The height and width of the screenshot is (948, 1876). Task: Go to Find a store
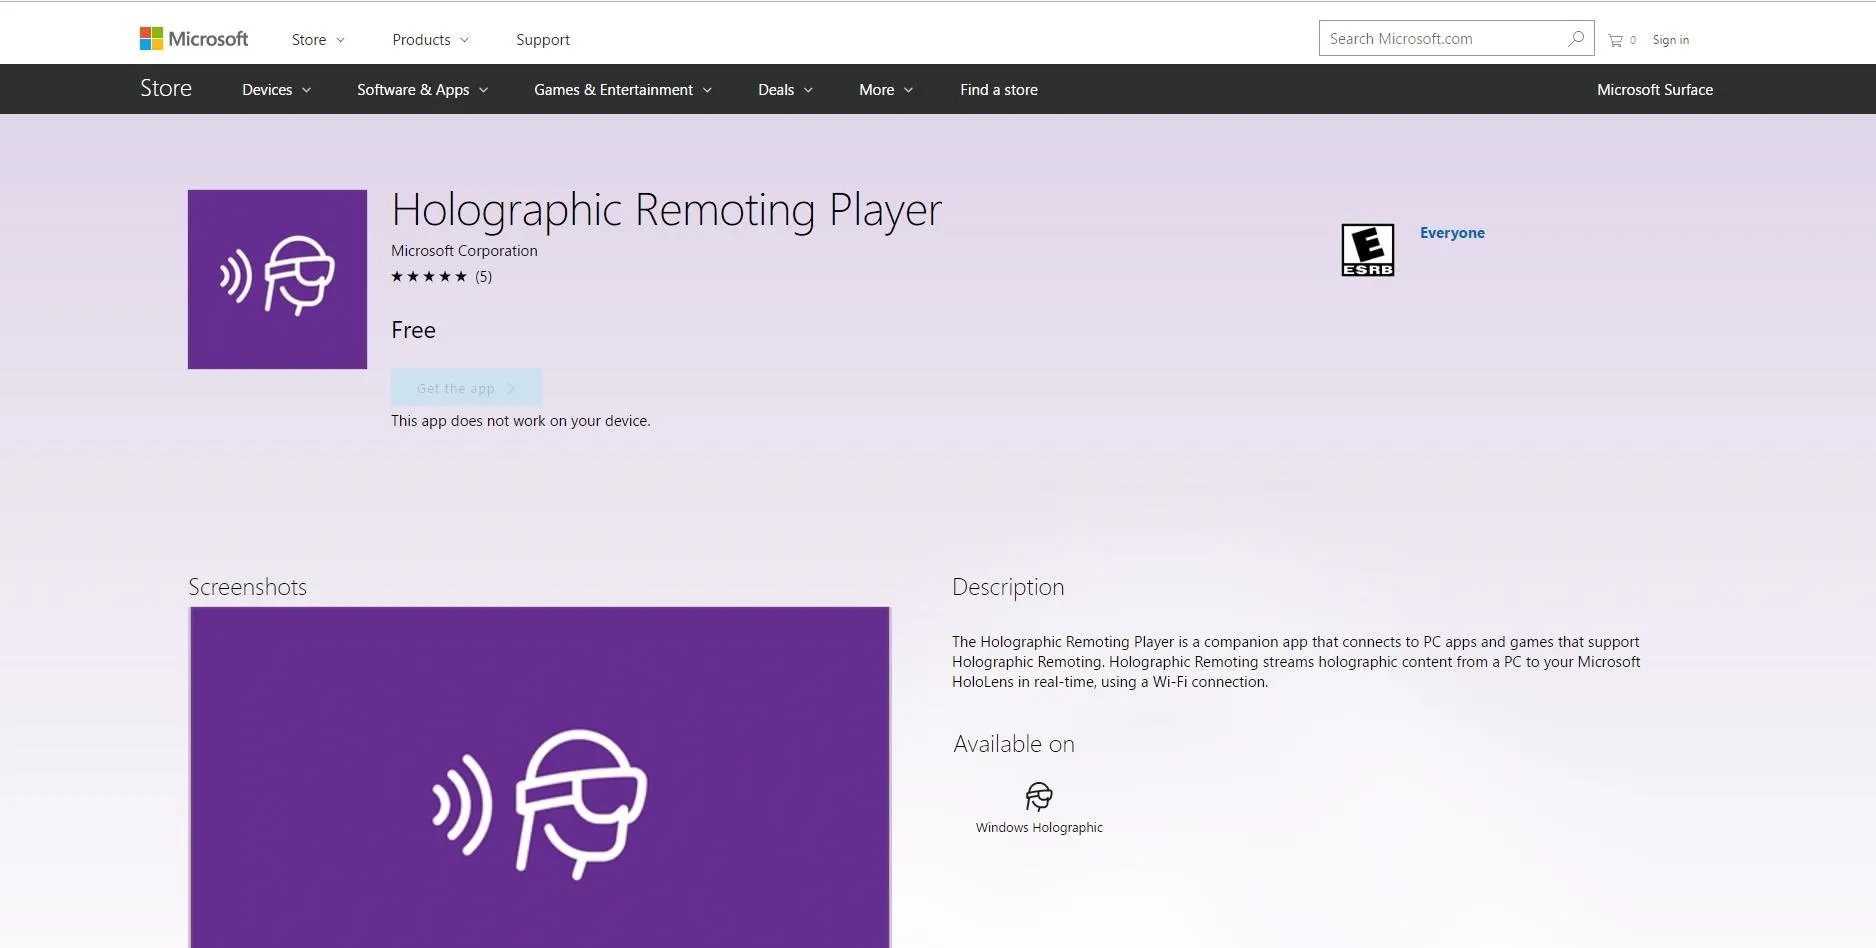pos(999,90)
